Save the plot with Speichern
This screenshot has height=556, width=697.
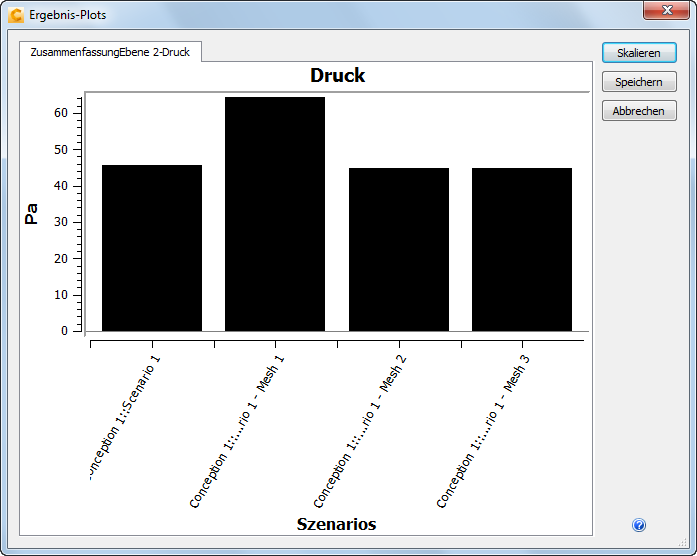click(x=639, y=82)
